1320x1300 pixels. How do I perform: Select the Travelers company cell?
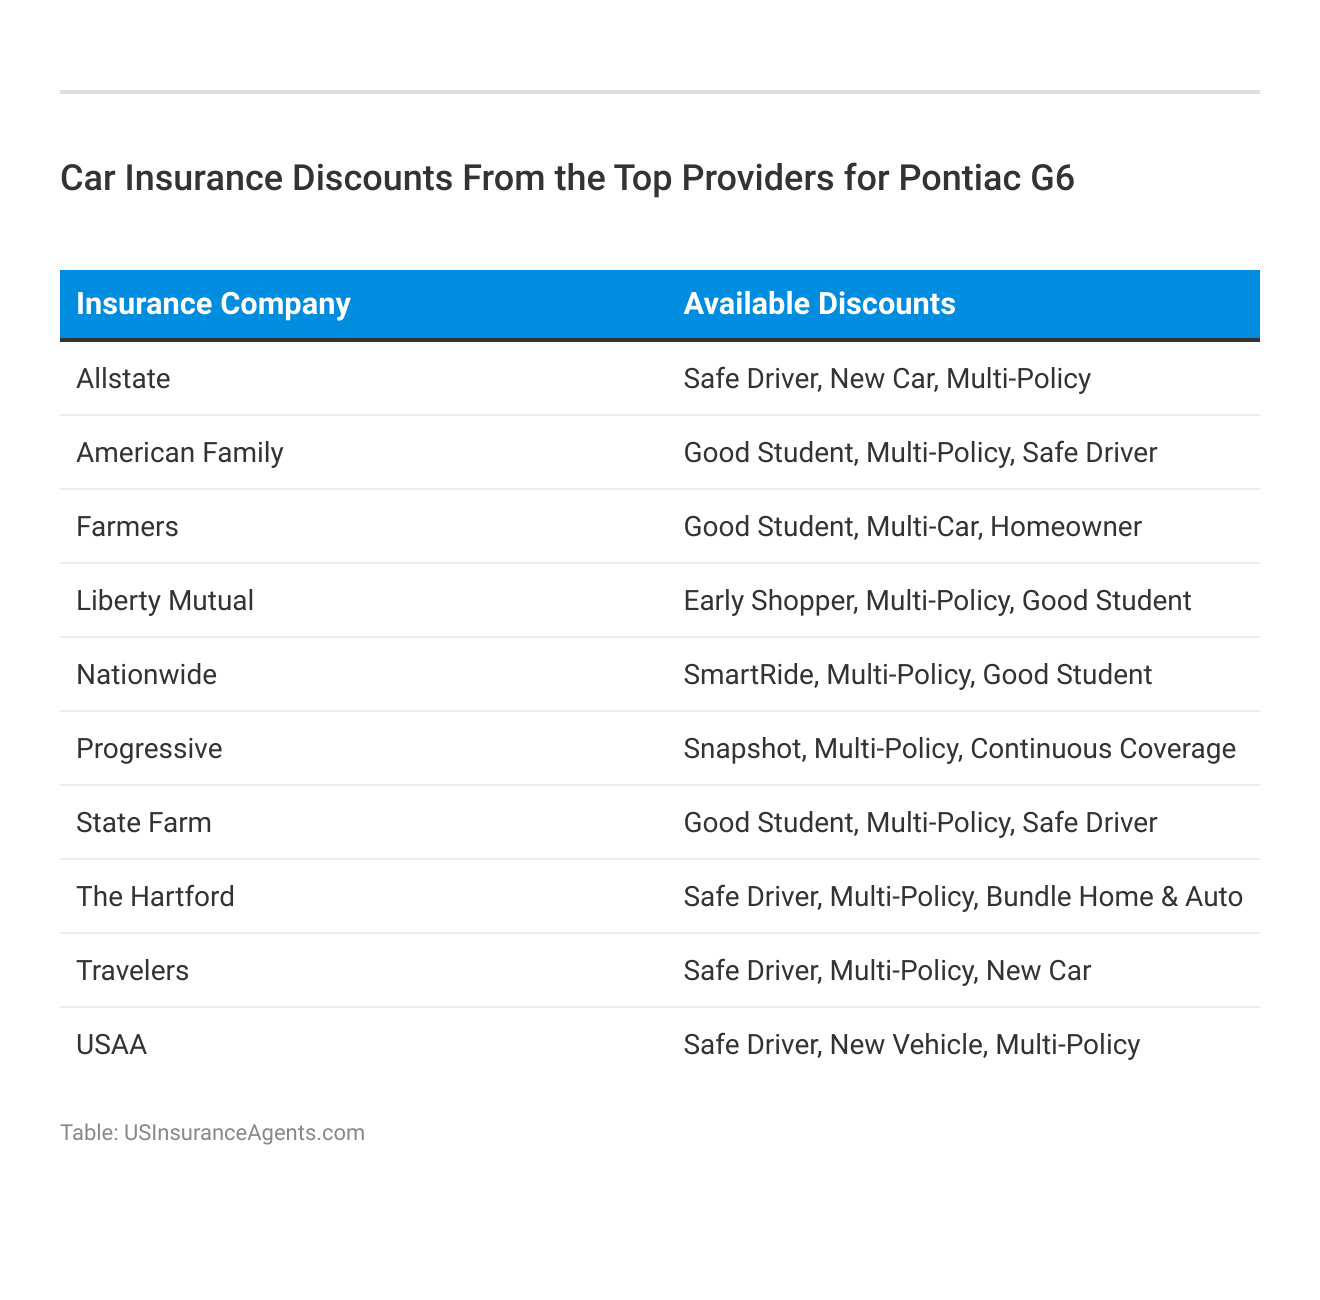(132, 970)
